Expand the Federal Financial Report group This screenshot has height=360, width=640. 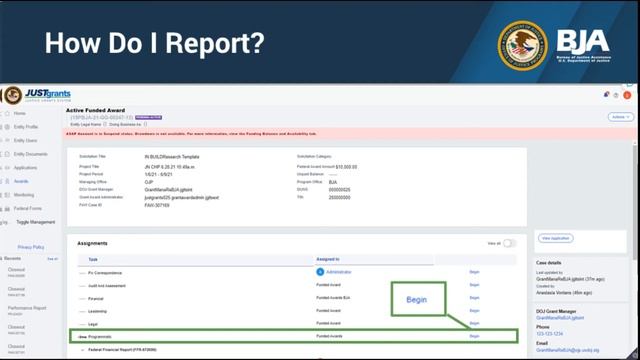(82, 350)
